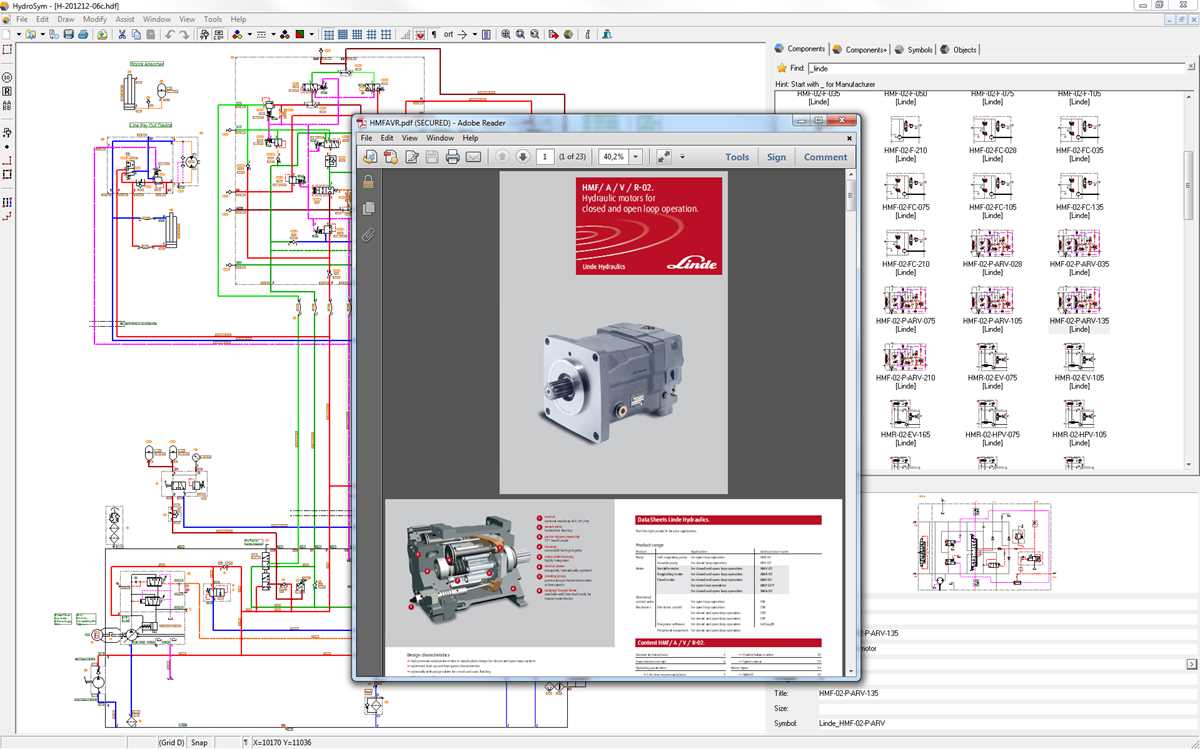Open HydroSym Modify menu
The height and width of the screenshot is (749, 1200).
95,19
